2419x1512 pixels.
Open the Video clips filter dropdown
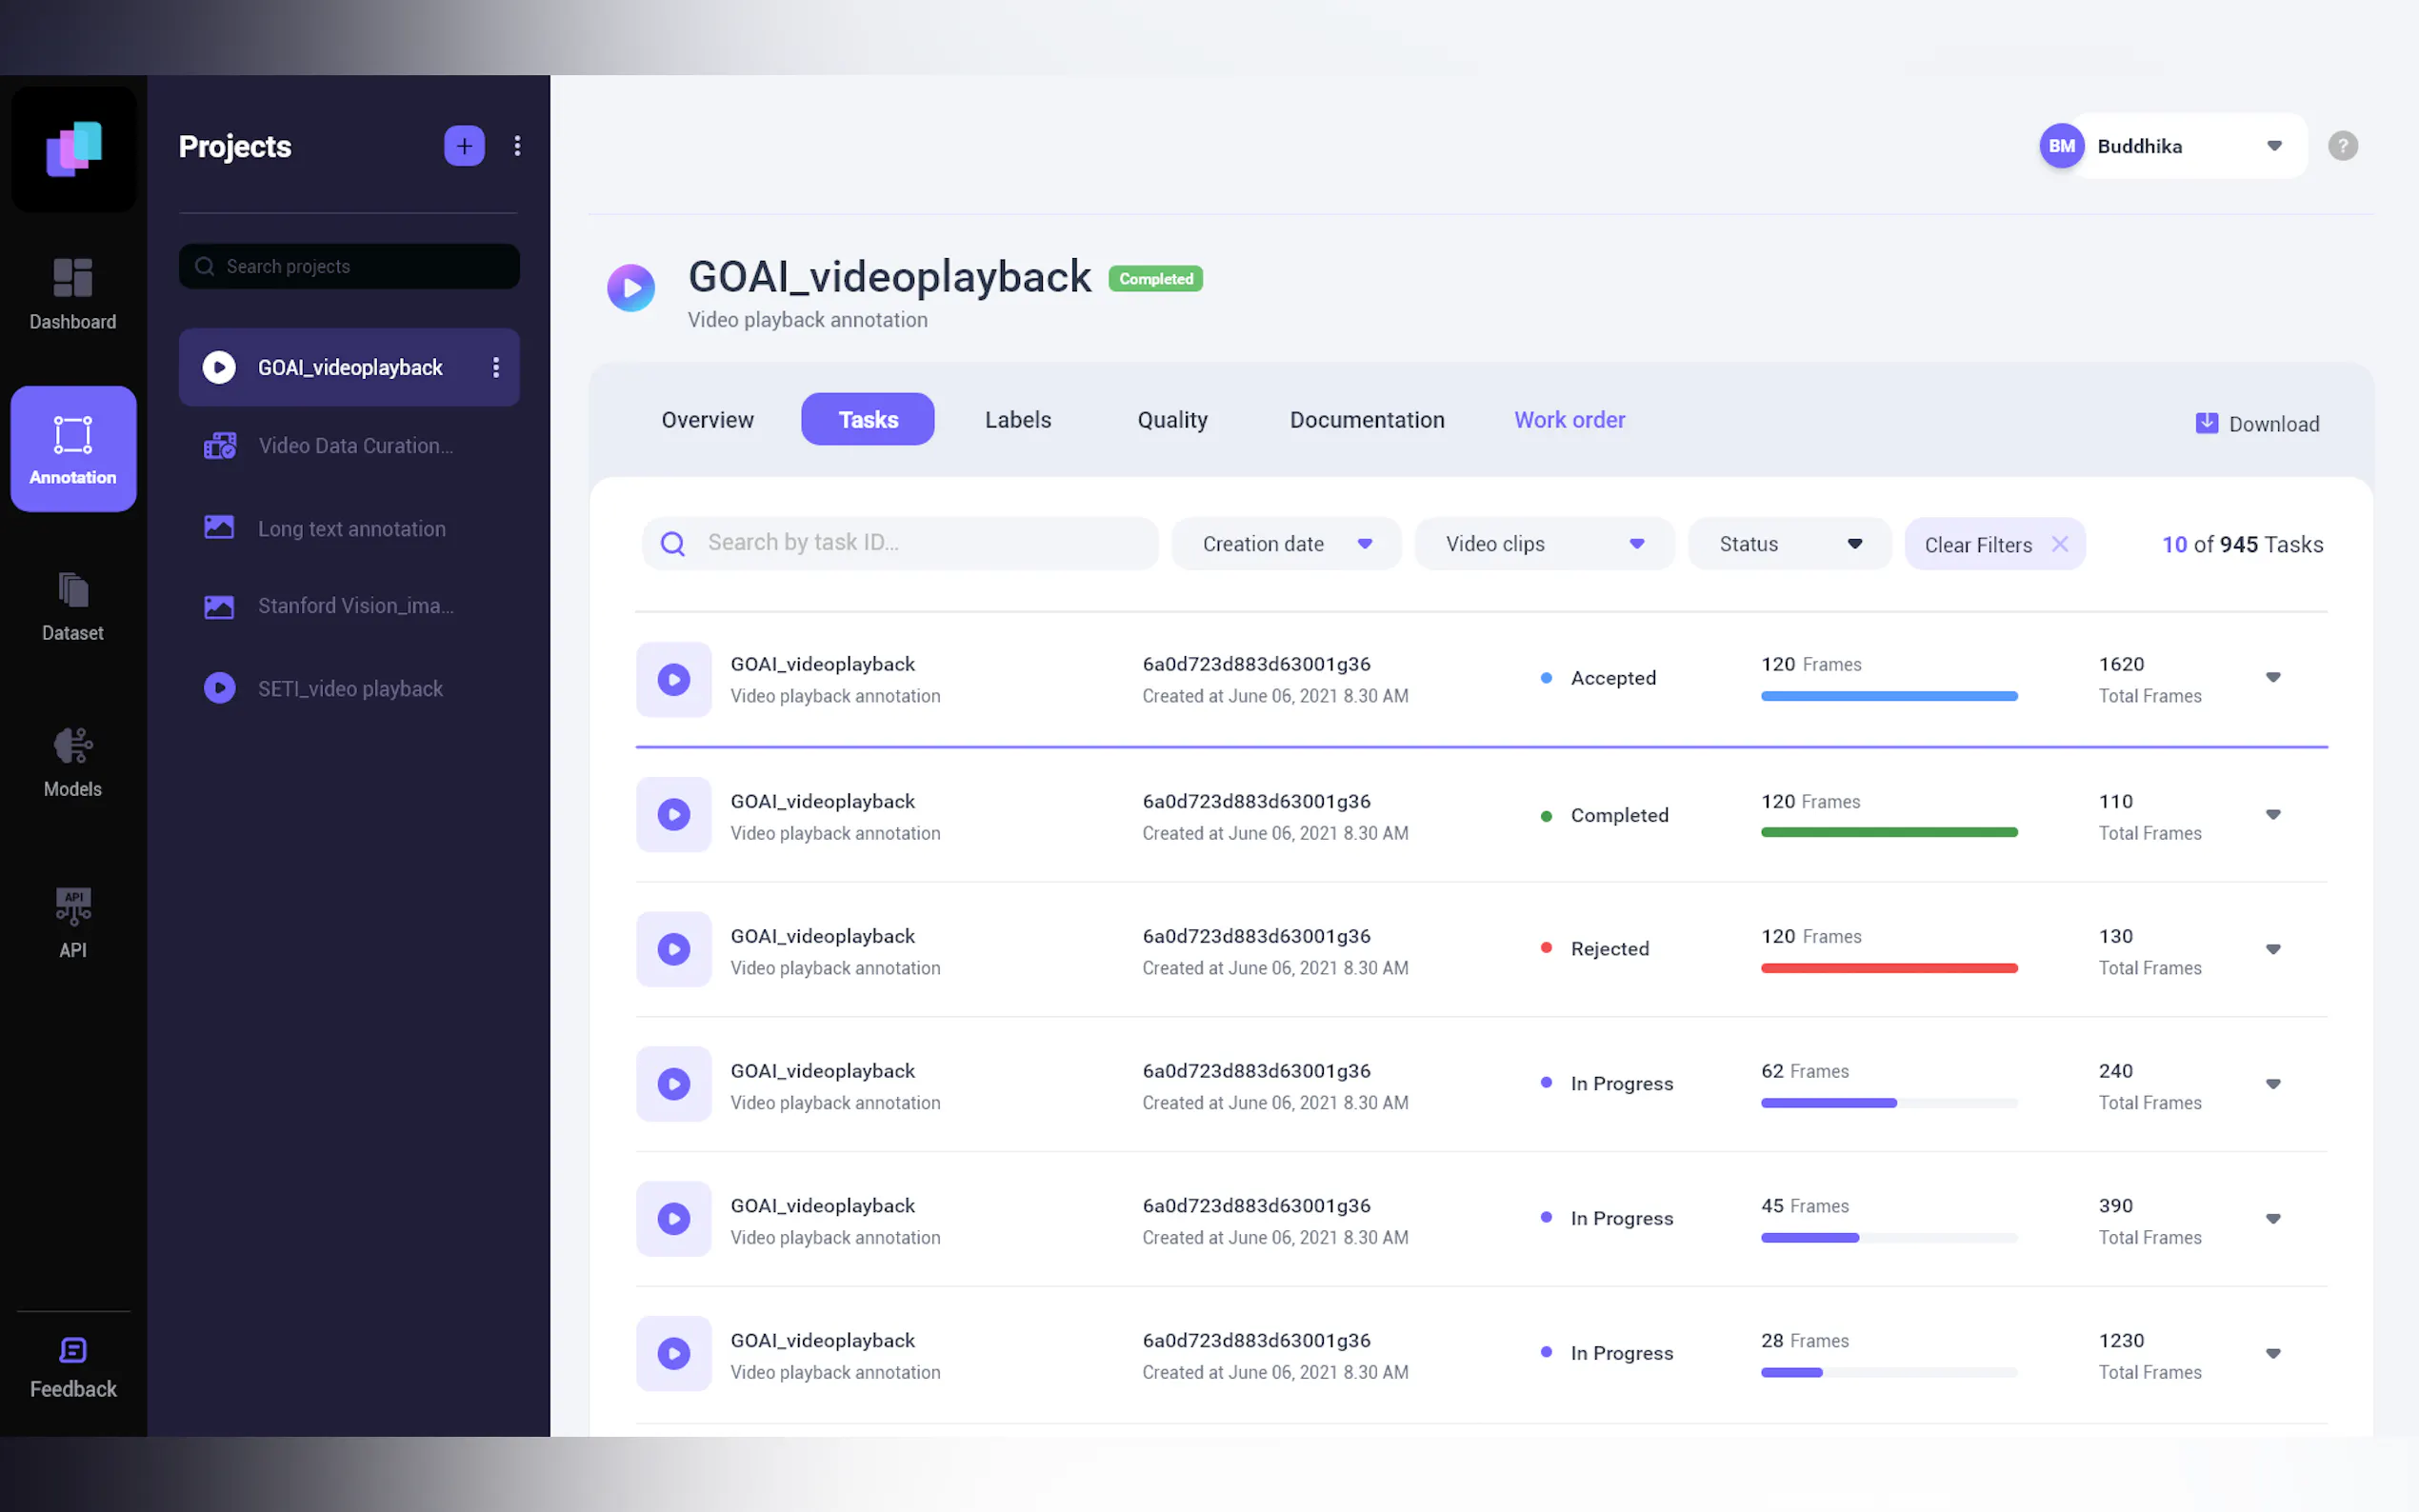pos(1543,544)
